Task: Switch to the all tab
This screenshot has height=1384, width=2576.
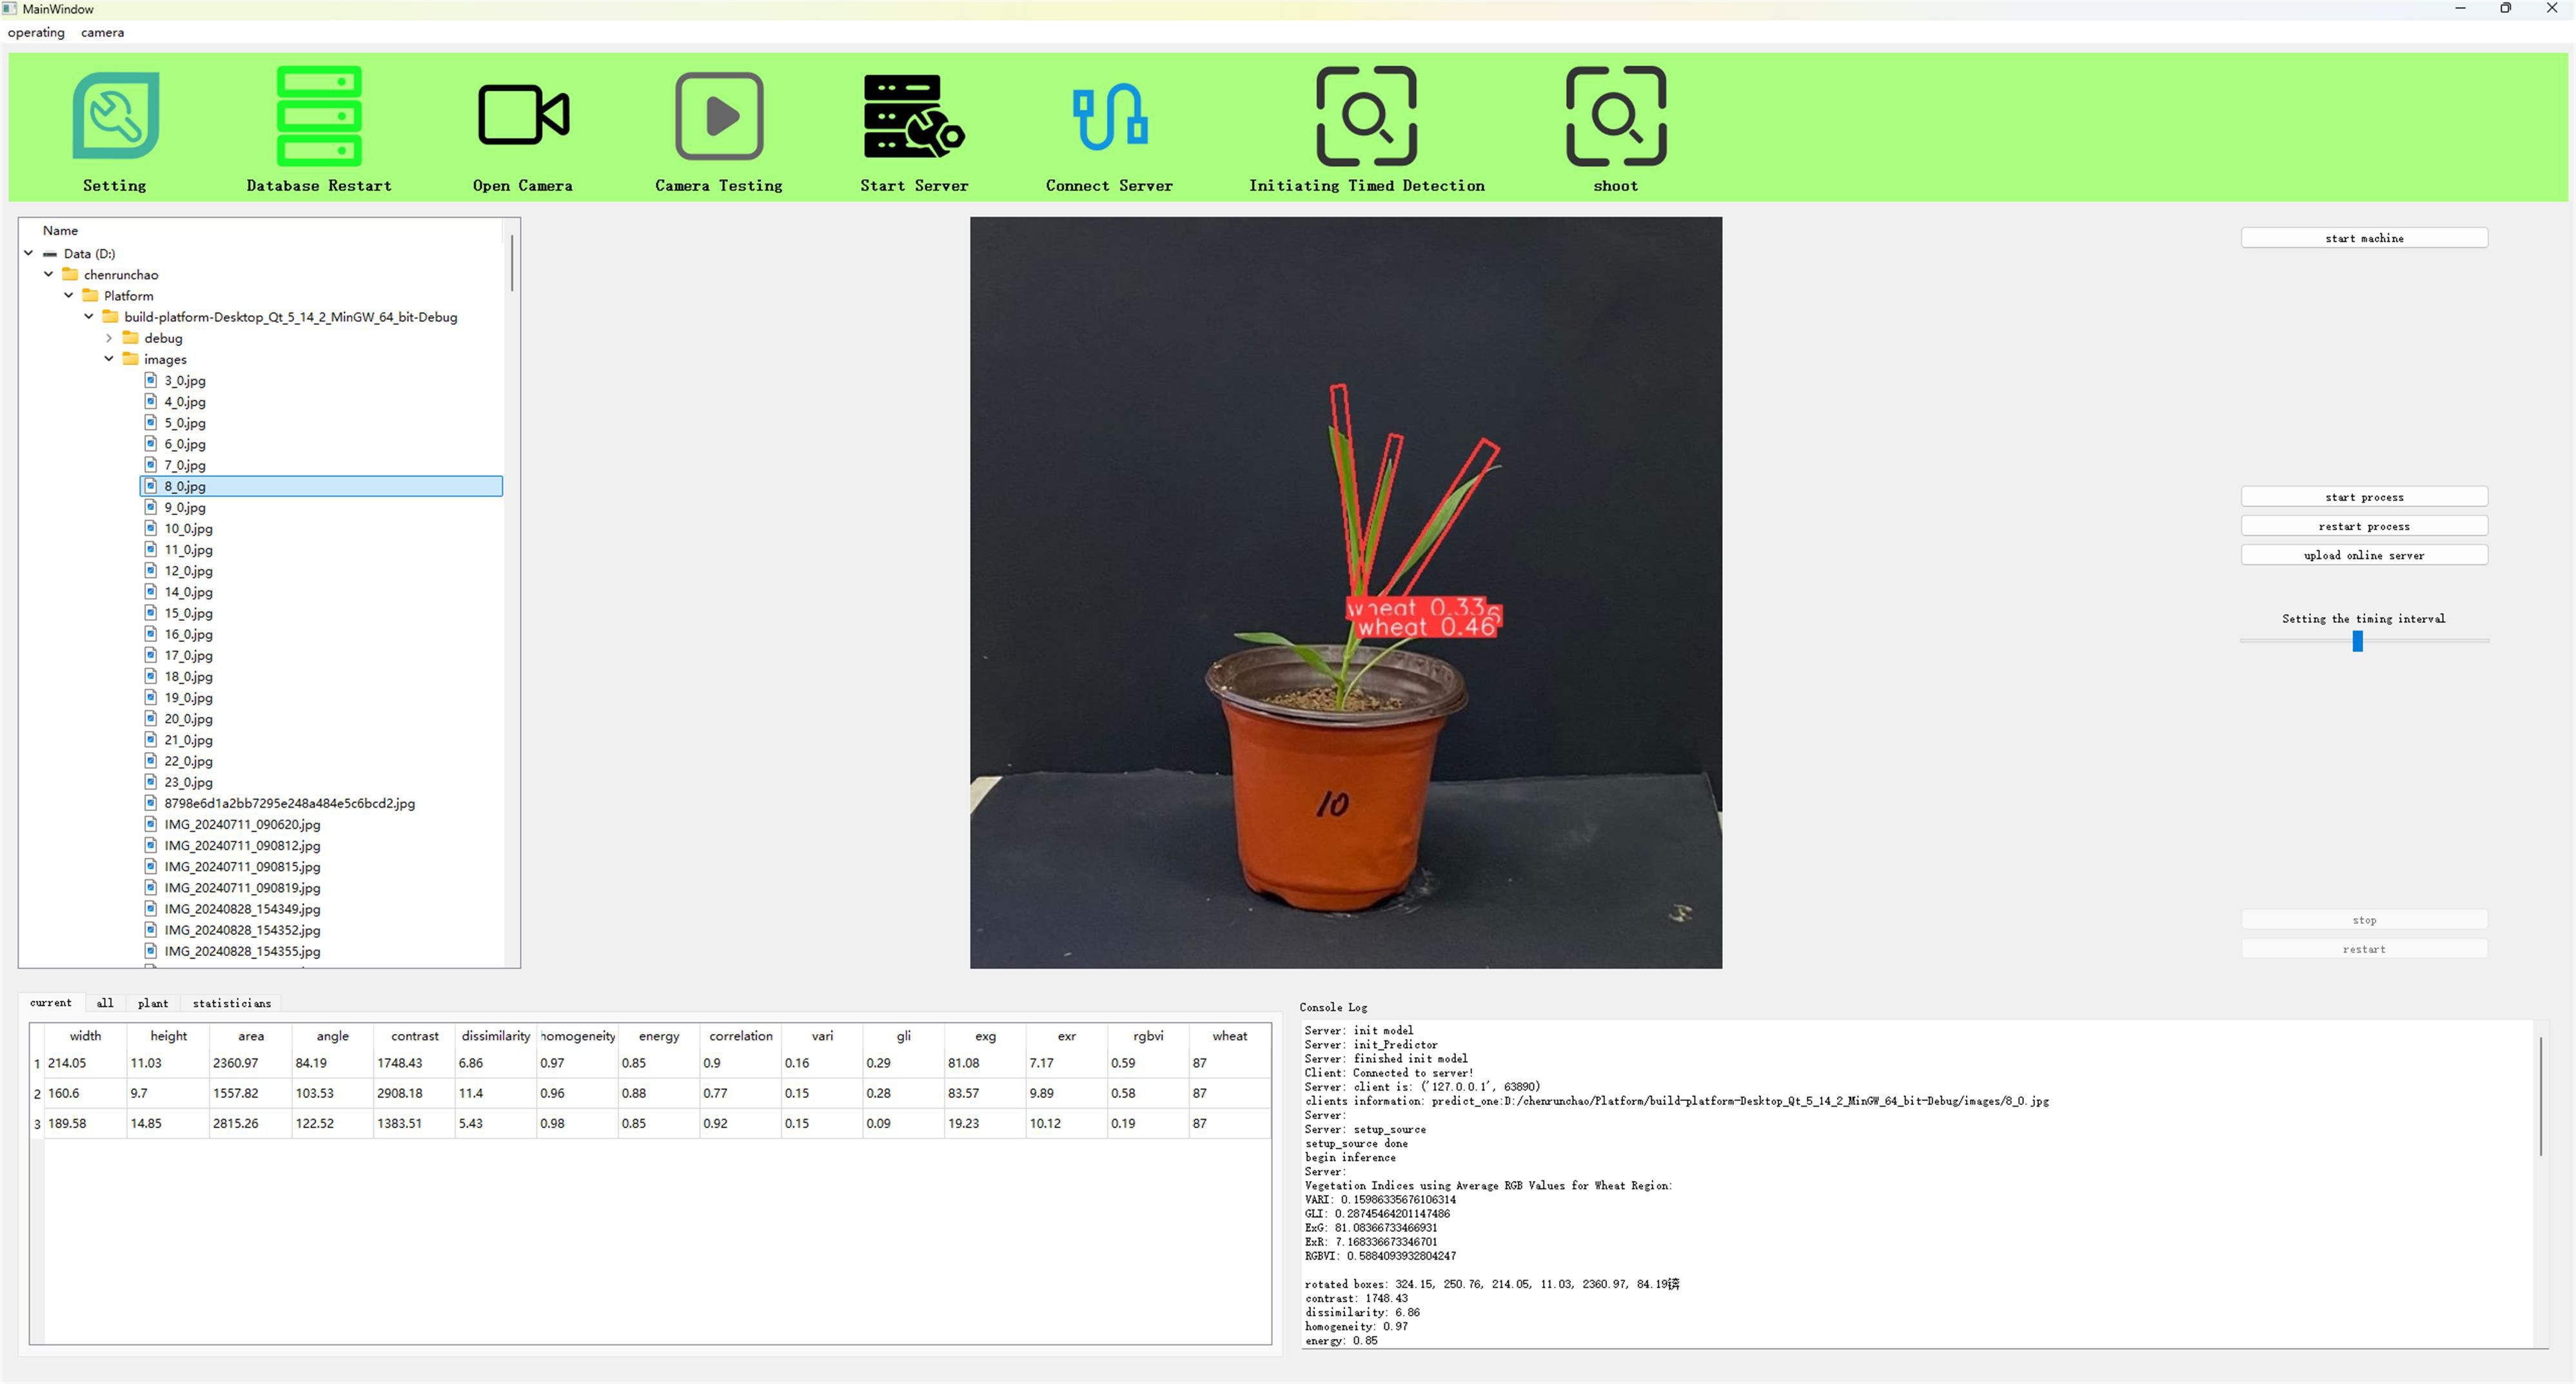Action: pos(105,1003)
